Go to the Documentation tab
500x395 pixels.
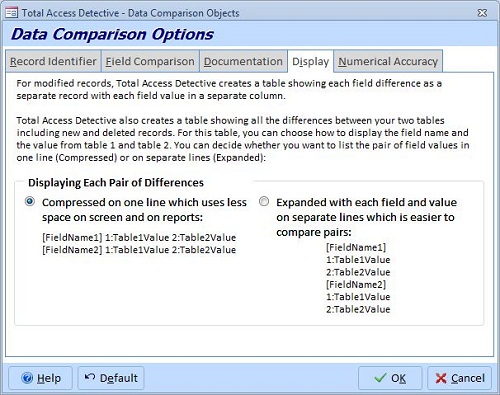[243, 61]
